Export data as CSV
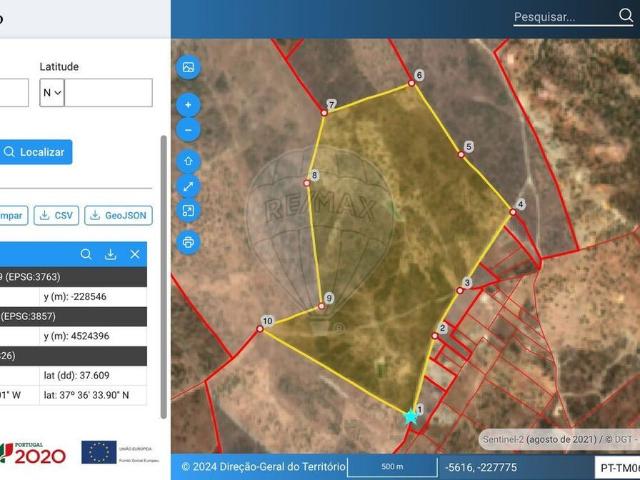 point(56,215)
